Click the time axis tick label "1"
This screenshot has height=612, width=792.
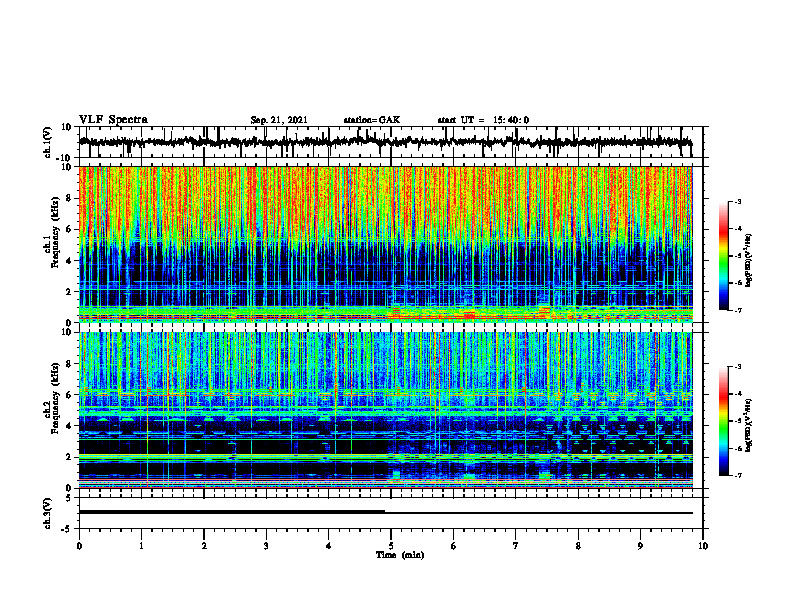click(x=141, y=546)
